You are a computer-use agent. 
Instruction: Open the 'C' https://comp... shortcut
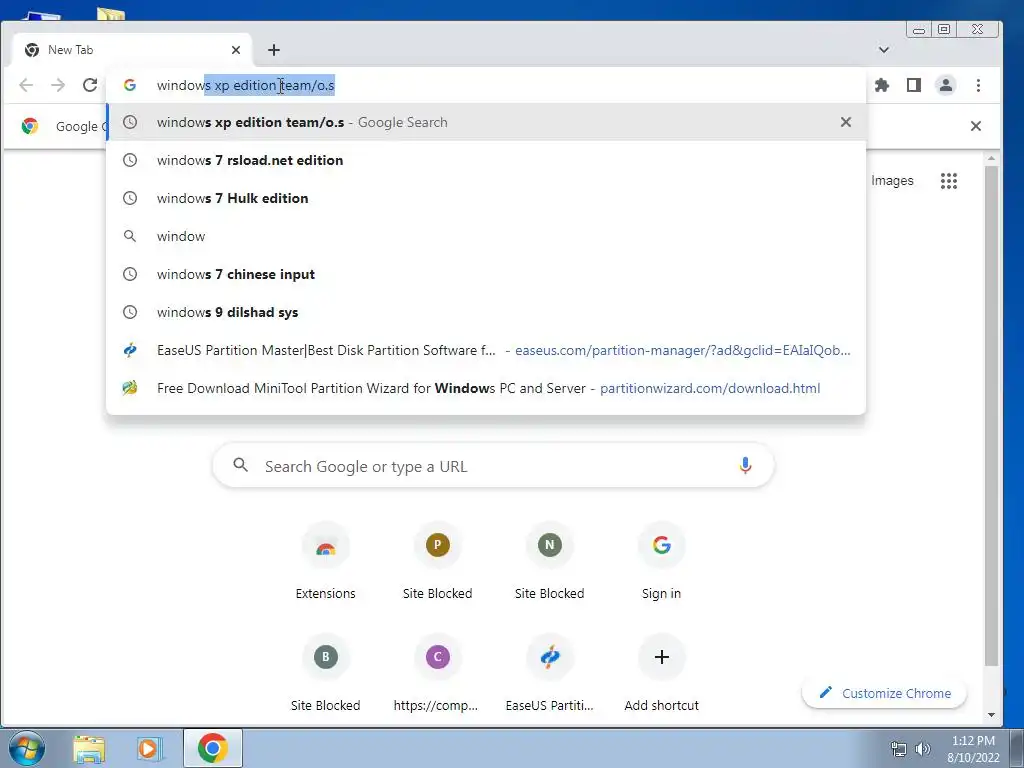(438, 673)
